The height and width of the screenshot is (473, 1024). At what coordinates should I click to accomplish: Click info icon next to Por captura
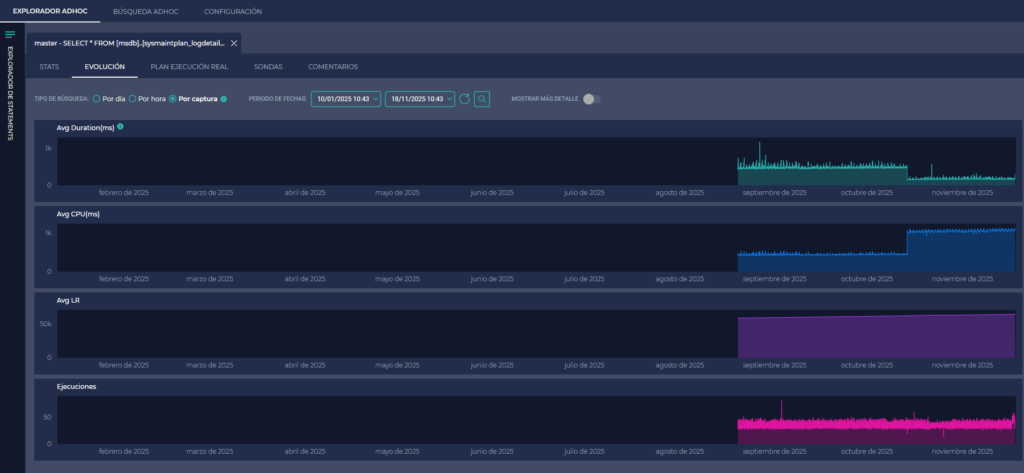tap(224, 99)
